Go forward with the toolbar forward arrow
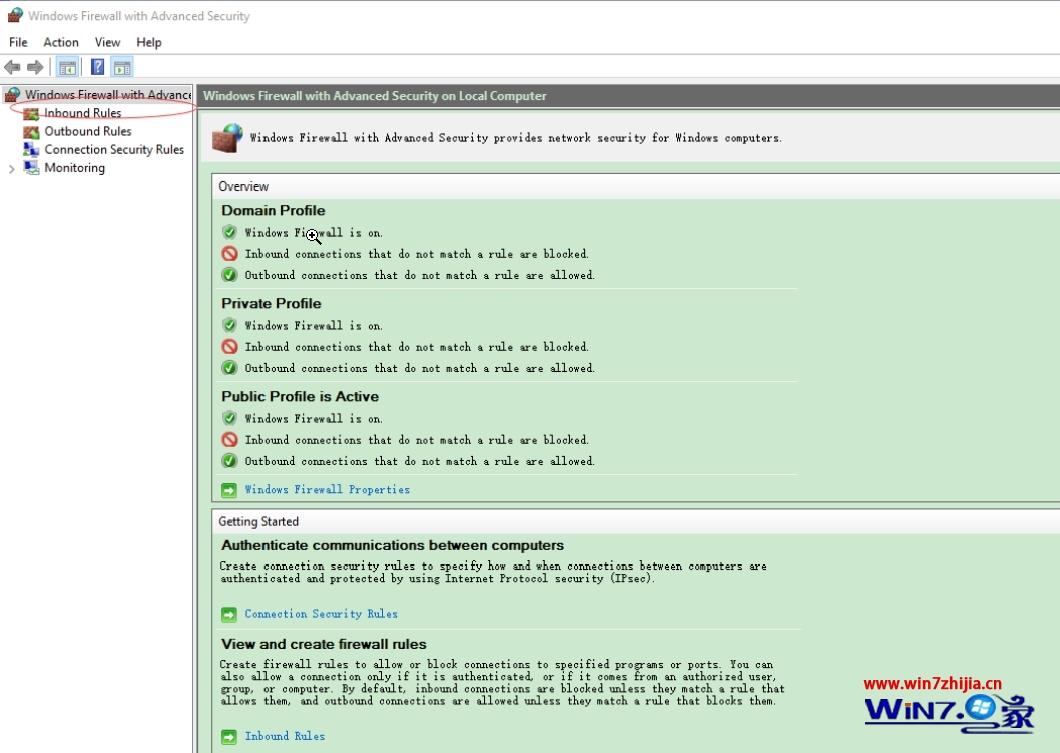Image resolution: width=1060 pixels, height=753 pixels. pos(35,67)
